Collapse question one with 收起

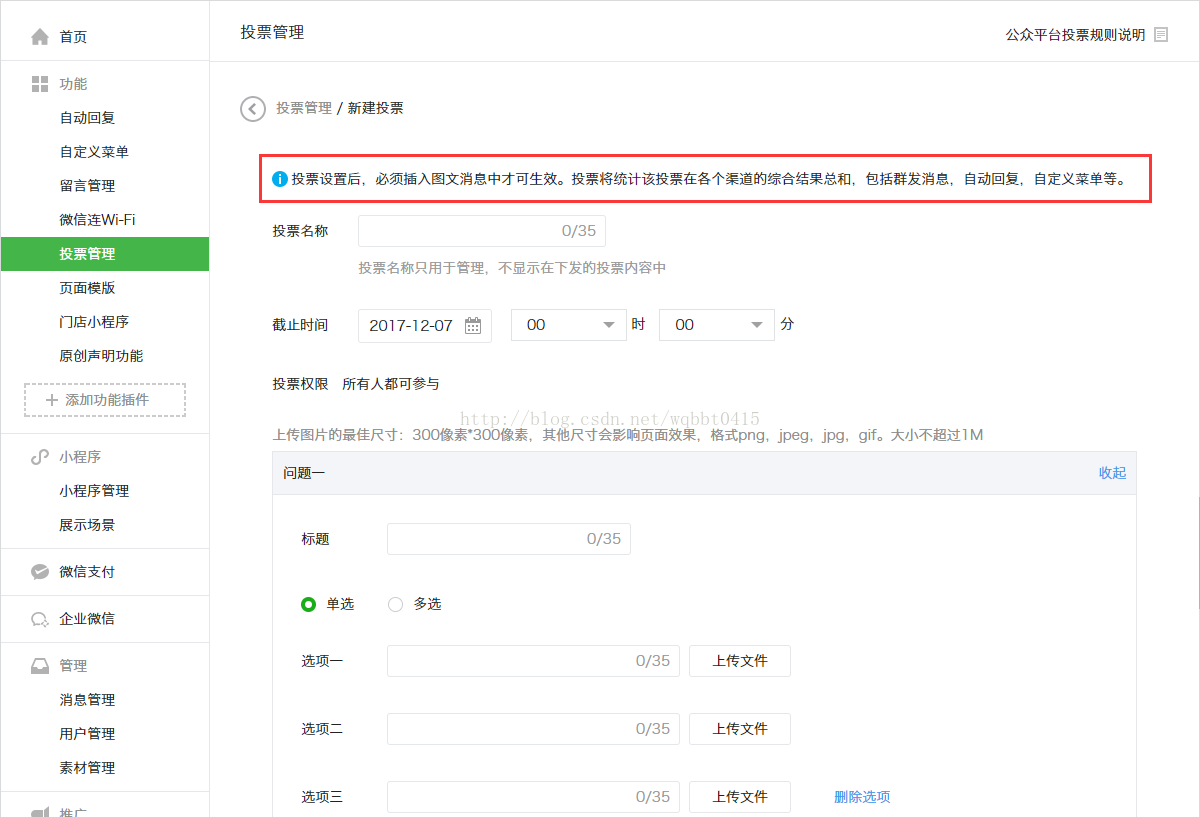click(x=1112, y=473)
